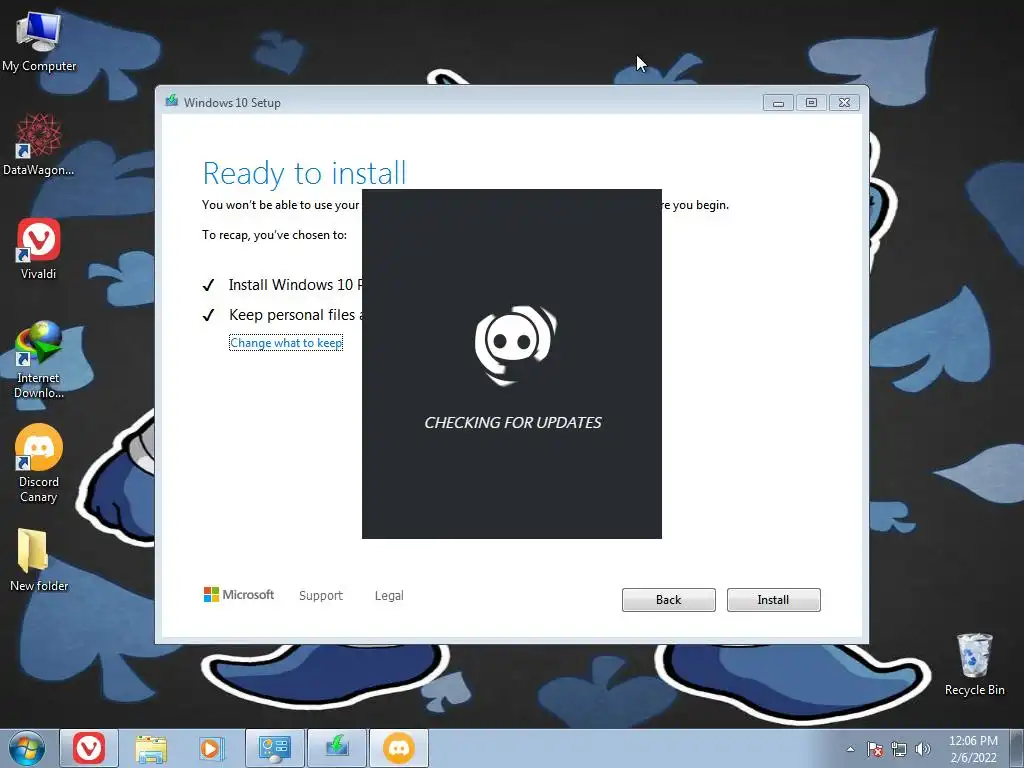Open the Support link

pos(321,596)
